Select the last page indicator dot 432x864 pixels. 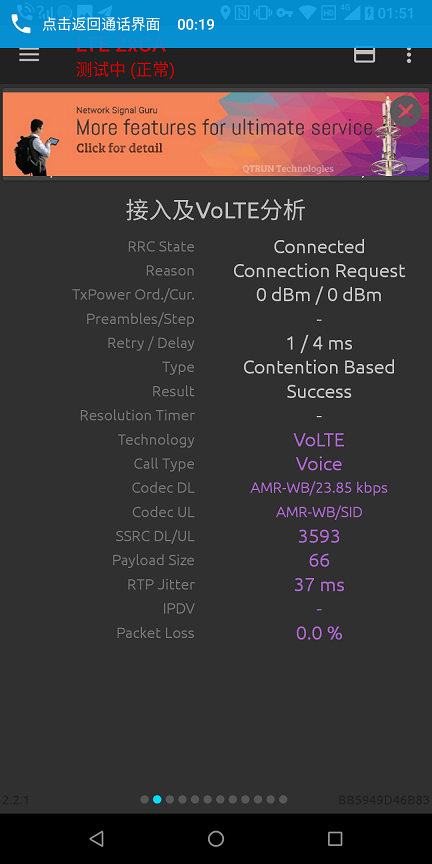point(283,799)
